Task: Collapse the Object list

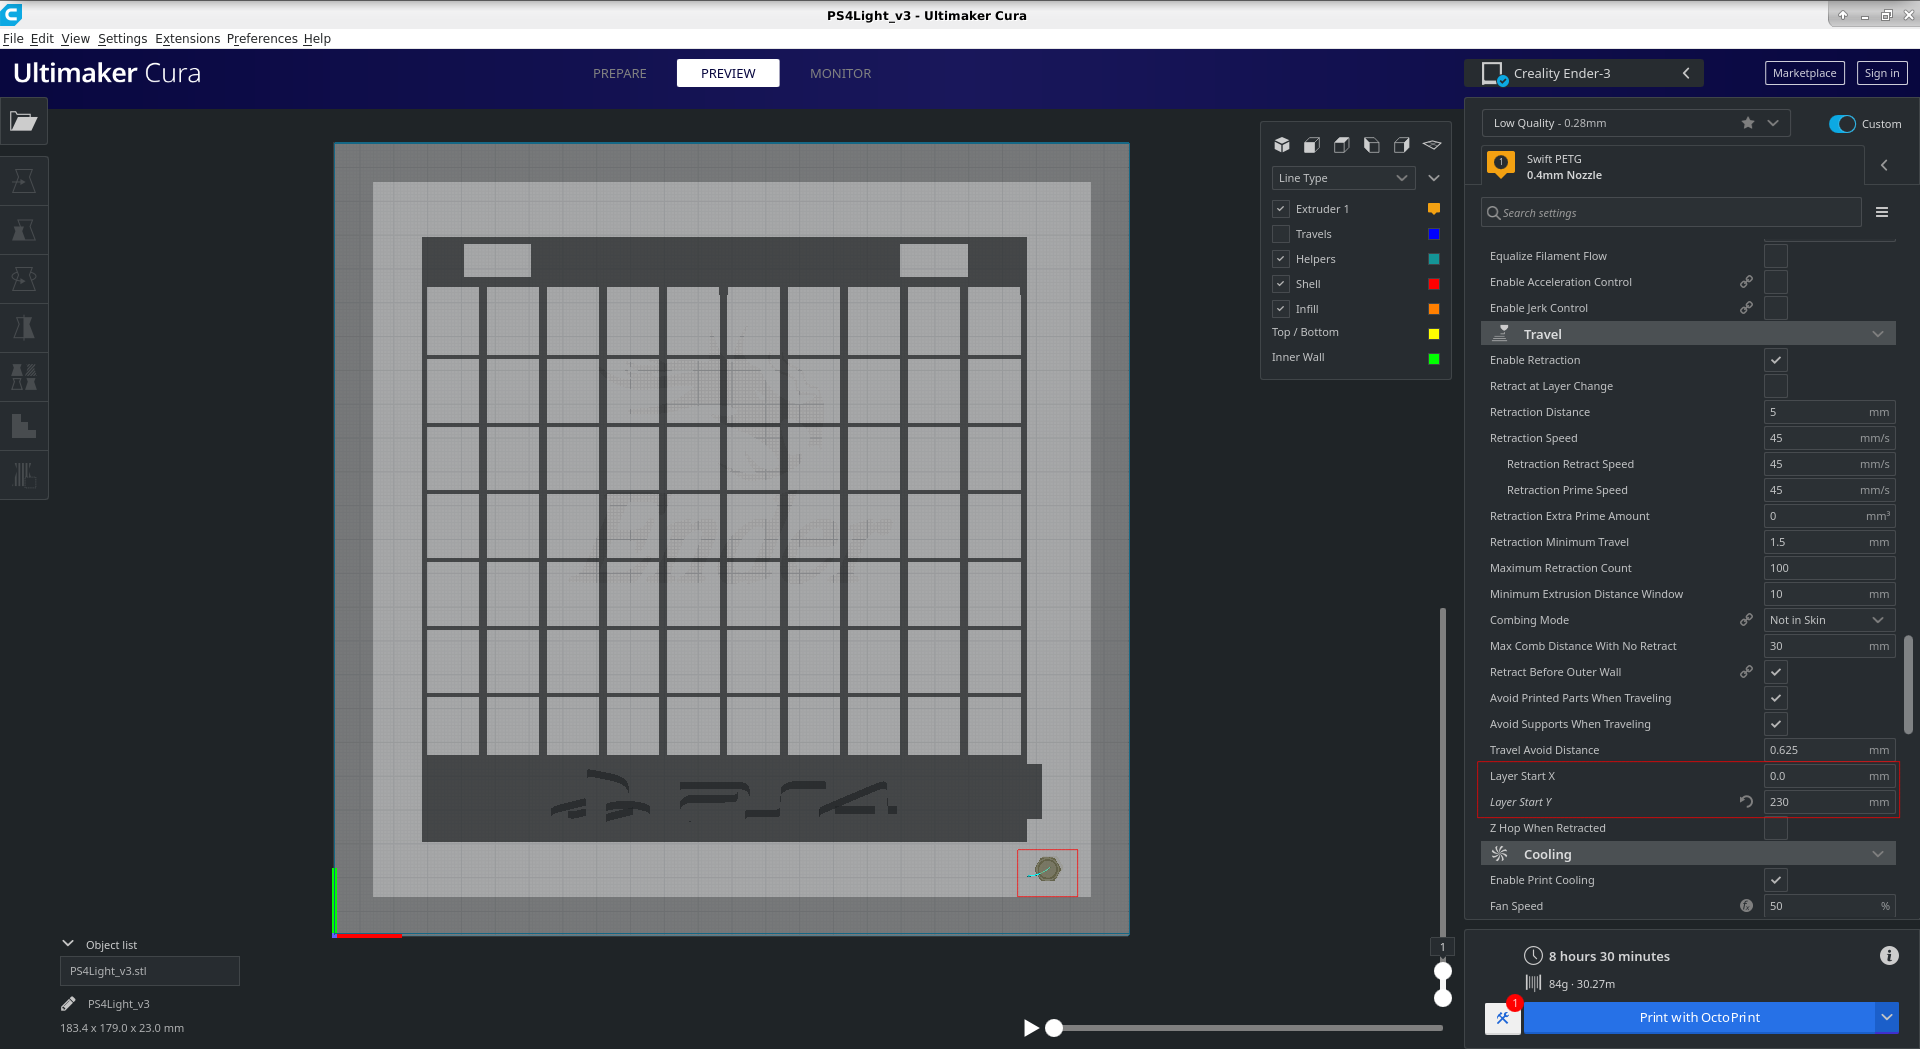Action: 68,944
